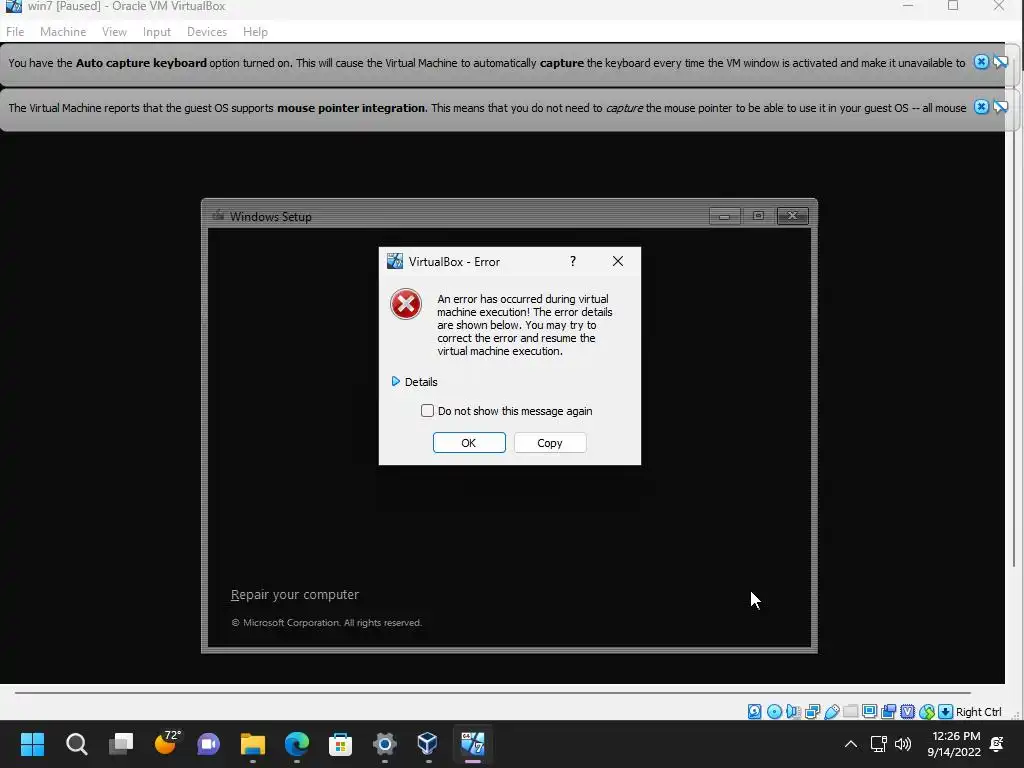This screenshot has width=1024, height=768.
Task: Open Oracle VM VirtualBox Manager from taskbar
Action: [428, 744]
